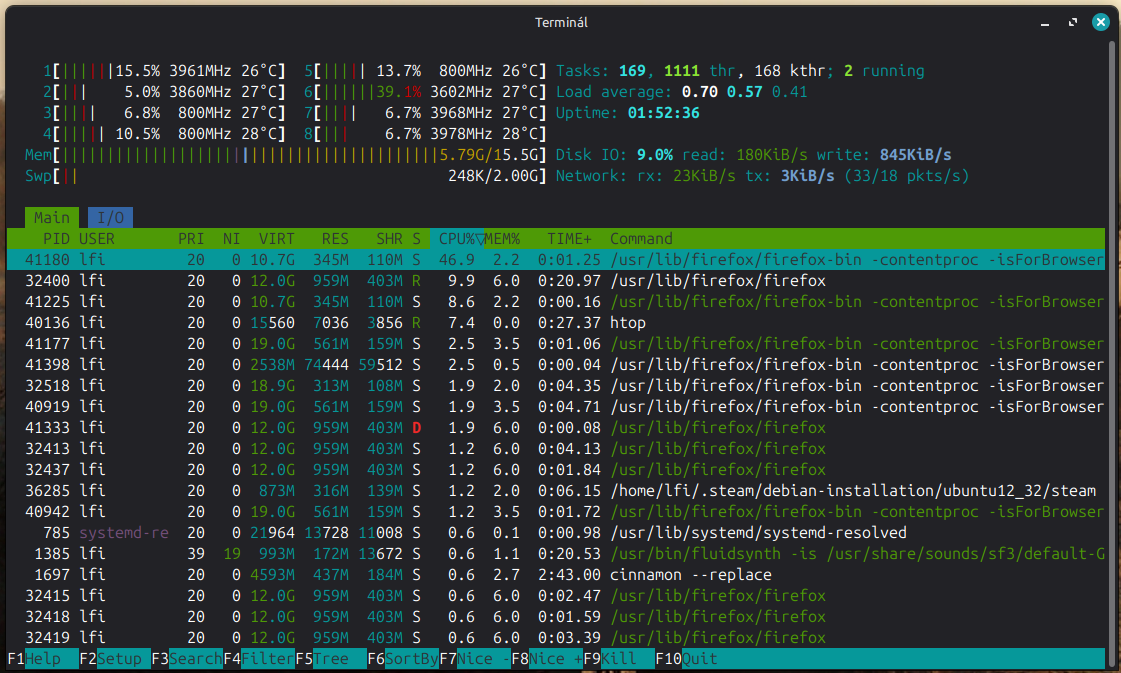Open the F2Setup configuration screen
The image size is (1121, 673).
(x=110, y=658)
